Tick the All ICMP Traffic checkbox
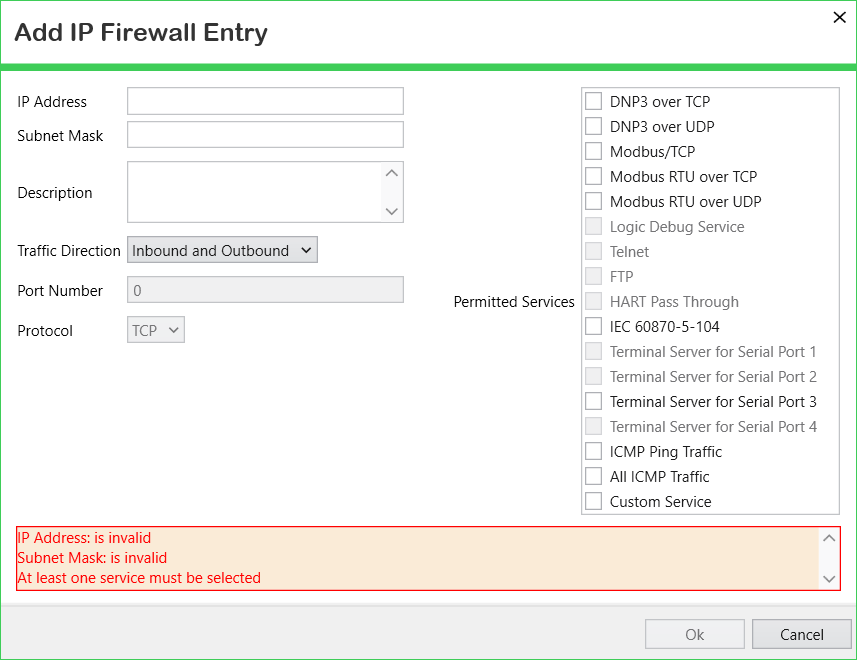The image size is (857, 660). [x=594, y=476]
